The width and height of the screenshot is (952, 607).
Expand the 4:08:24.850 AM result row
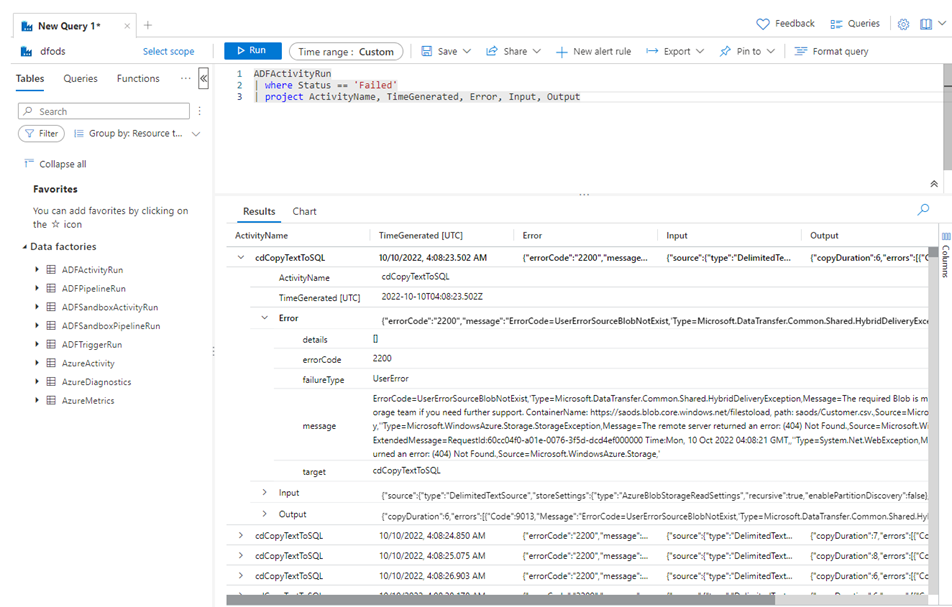coord(241,535)
